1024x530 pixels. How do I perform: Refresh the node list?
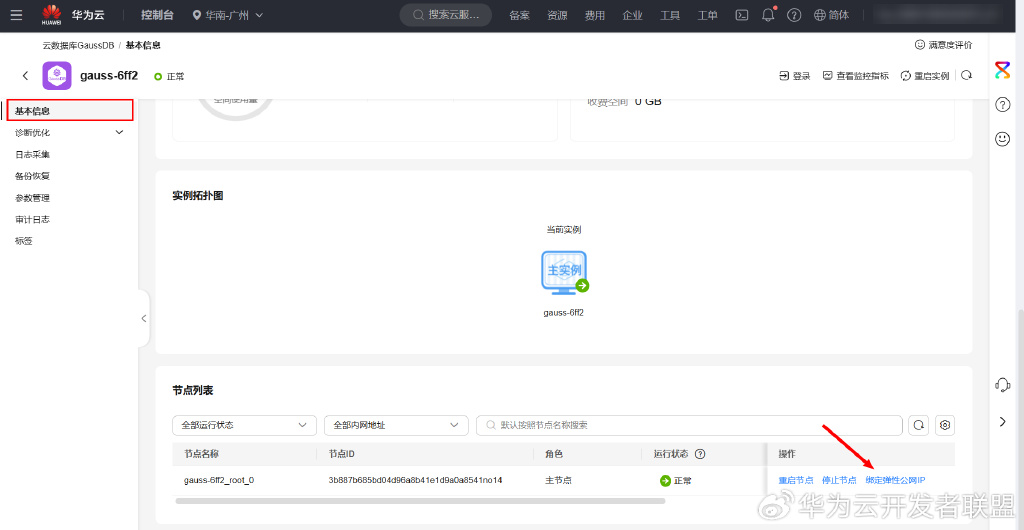918,425
